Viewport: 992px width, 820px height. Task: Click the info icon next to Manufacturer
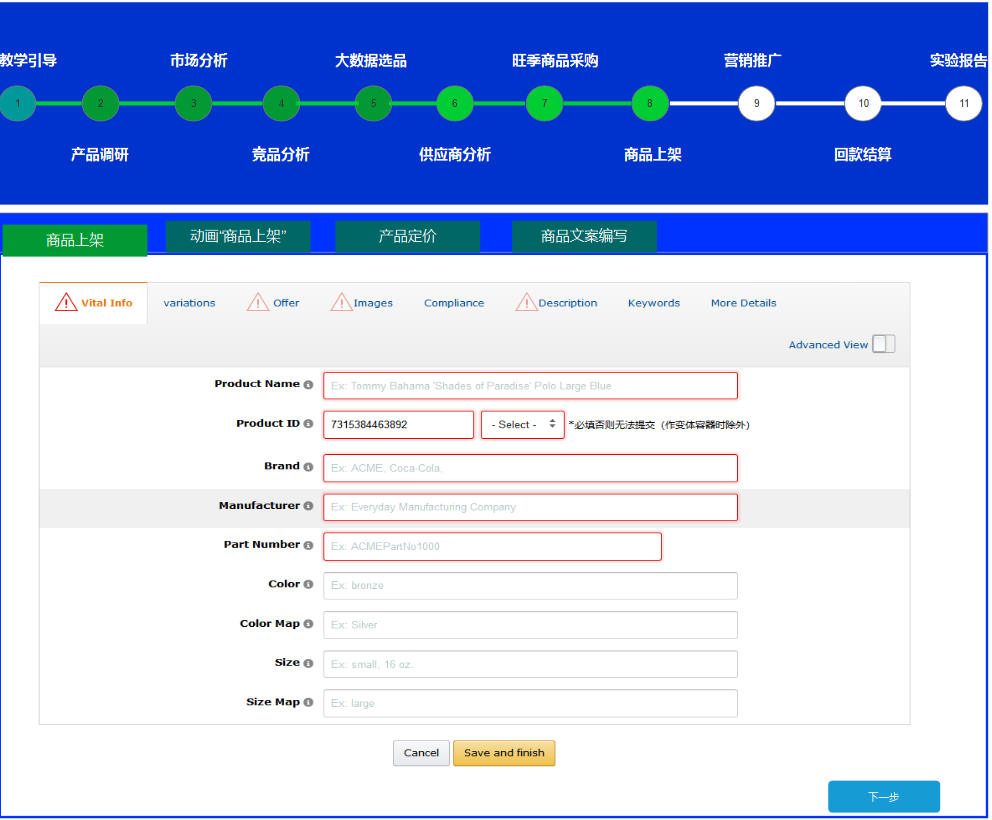308,507
